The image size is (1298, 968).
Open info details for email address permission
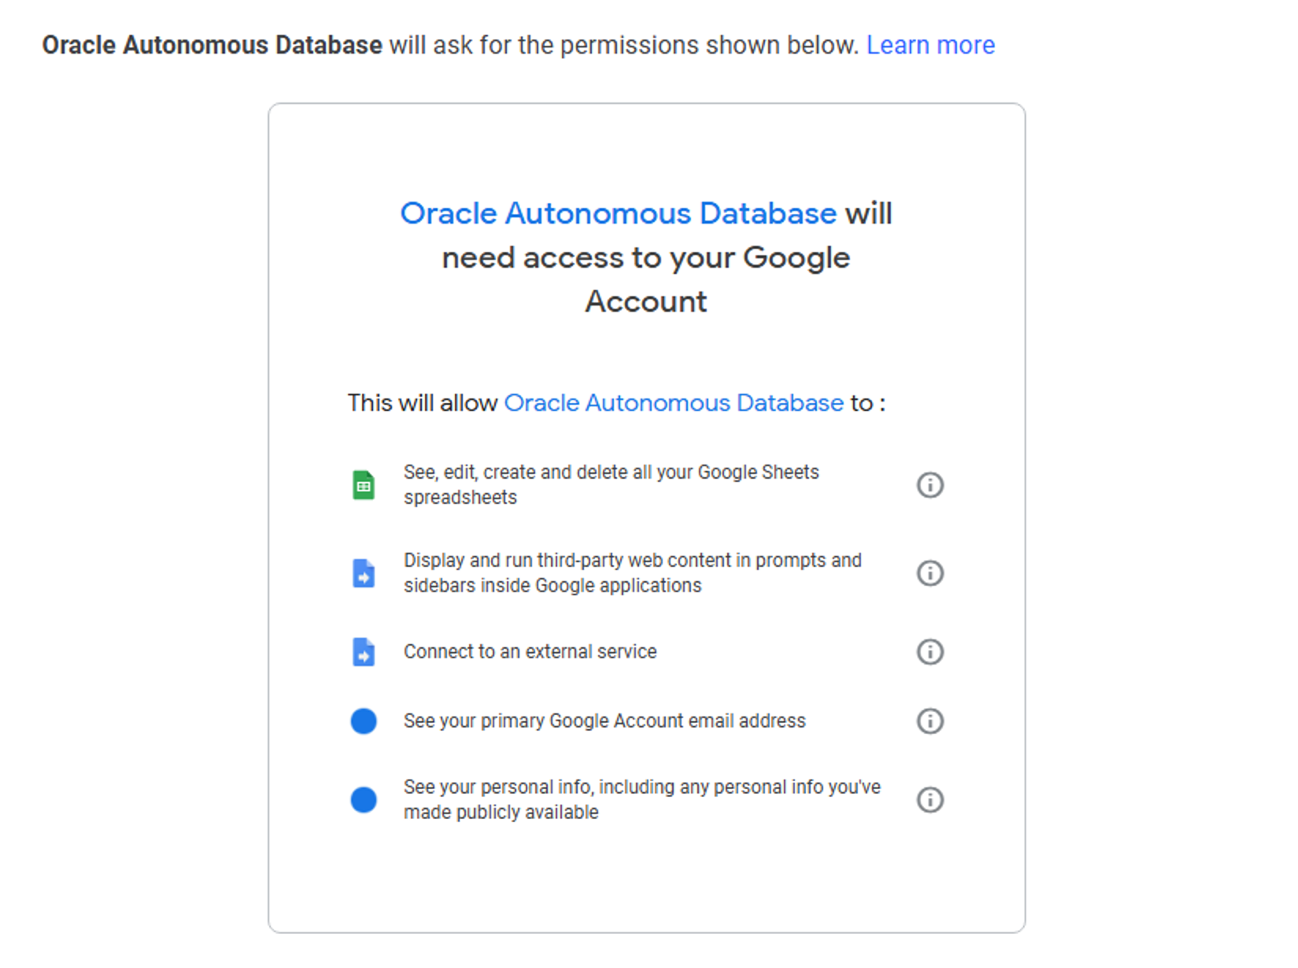[929, 720]
